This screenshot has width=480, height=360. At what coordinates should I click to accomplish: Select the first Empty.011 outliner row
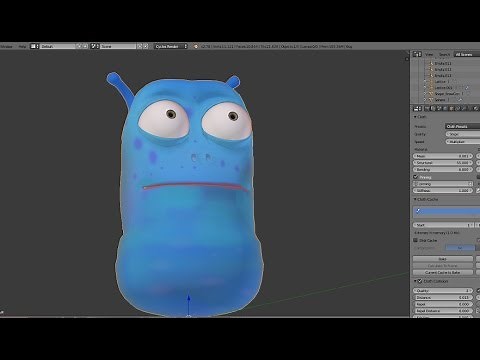443,63
